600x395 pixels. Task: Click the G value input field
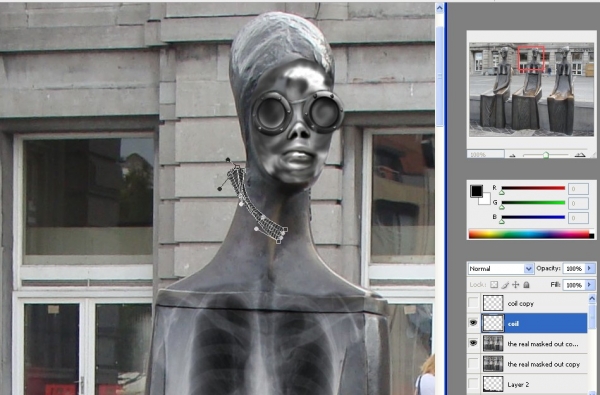[x=578, y=203]
